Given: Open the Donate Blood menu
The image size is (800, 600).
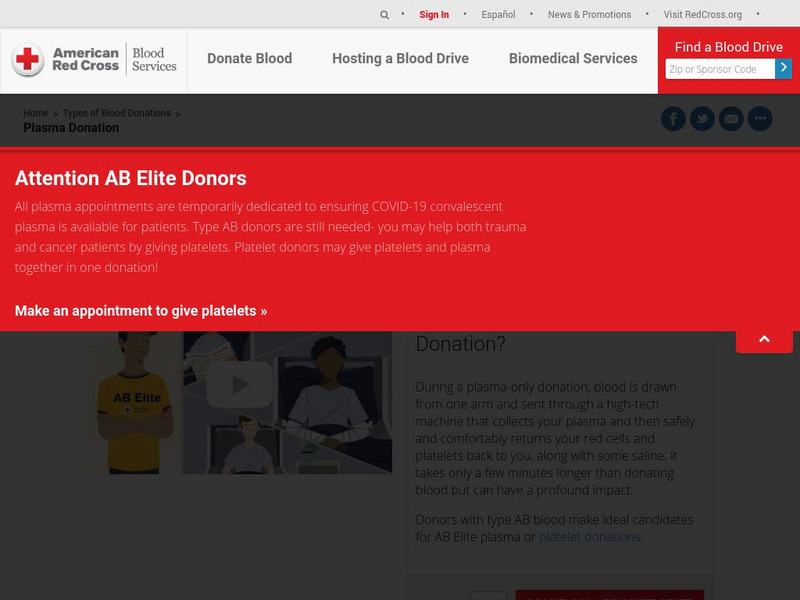Looking at the screenshot, I should (x=249, y=59).
